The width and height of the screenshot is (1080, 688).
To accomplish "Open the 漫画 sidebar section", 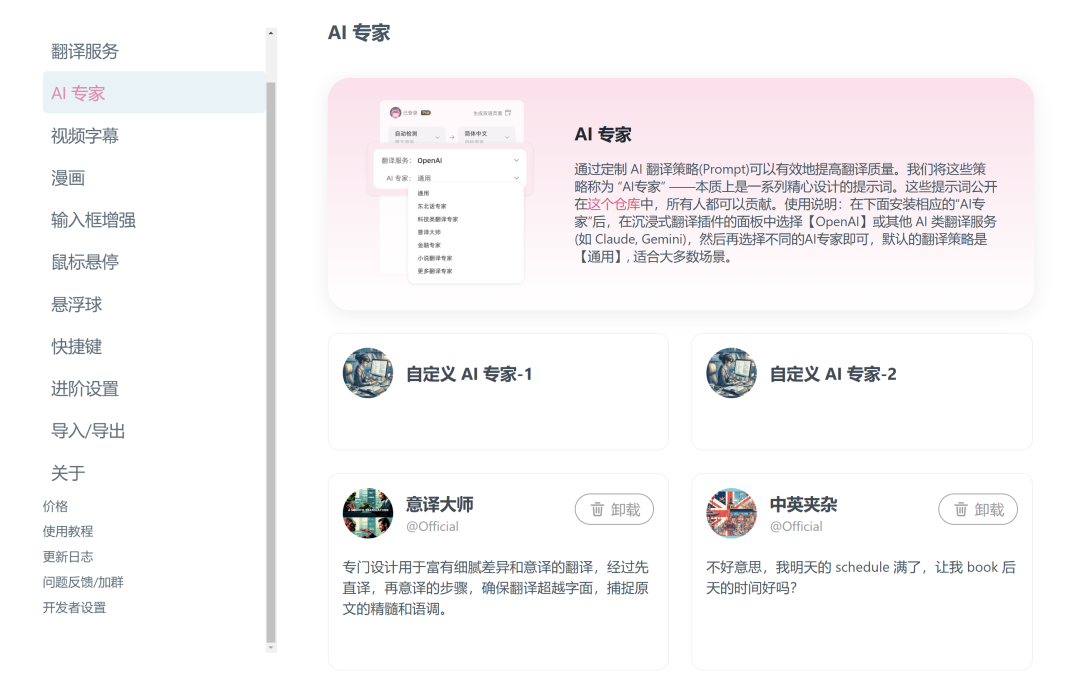I will click(68, 178).
